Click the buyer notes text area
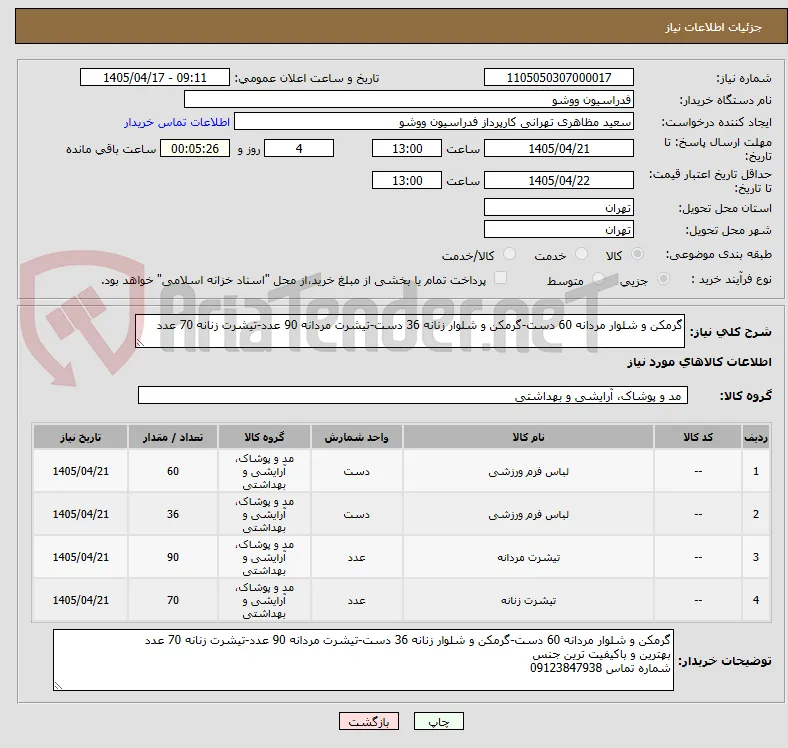This screenshot has width=788, height=748. 363,660
